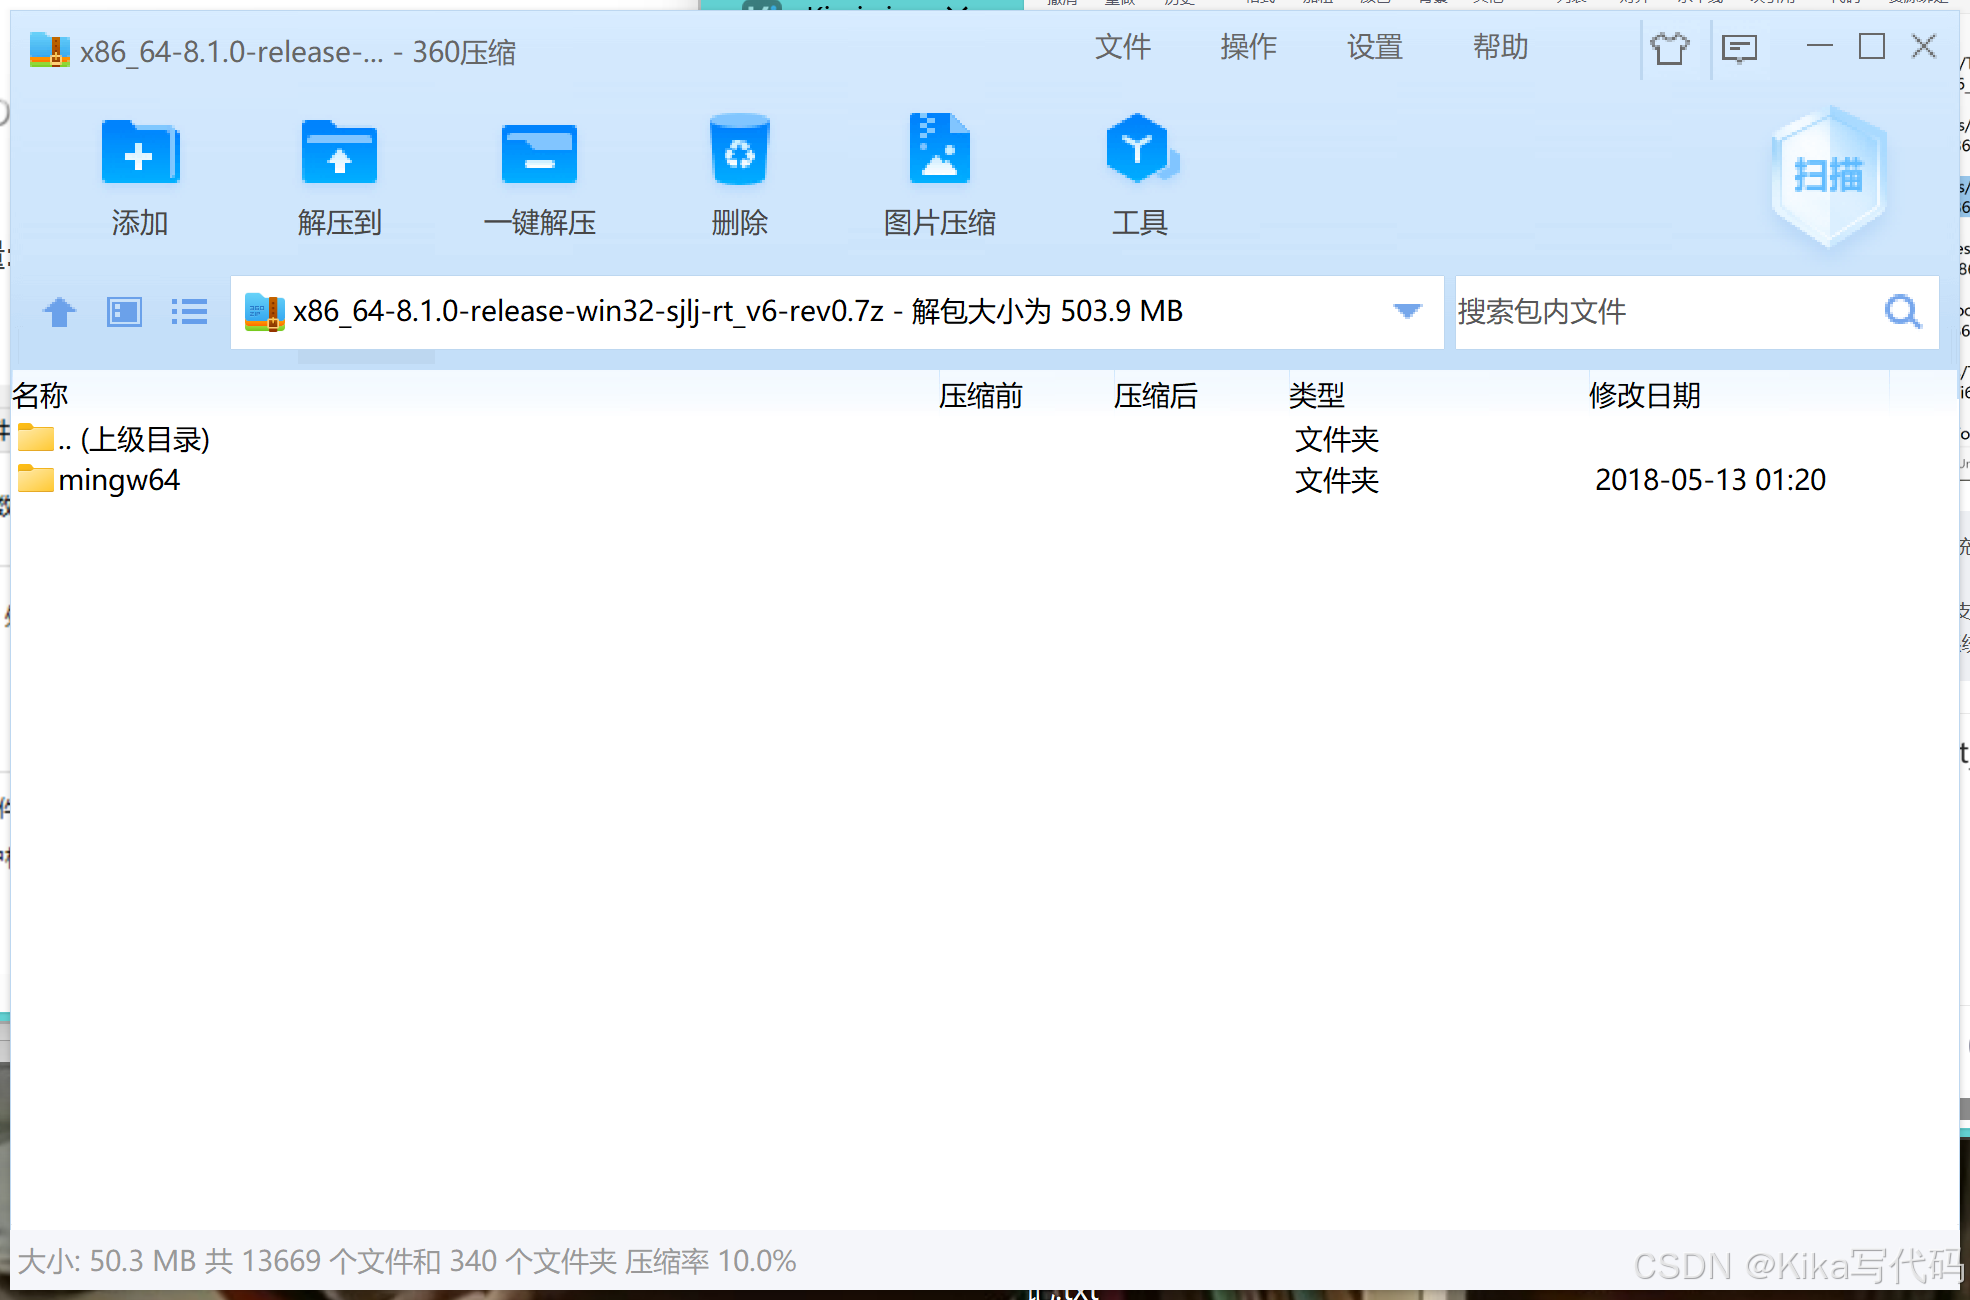The image size is (1970, 1300).
Task: Switch to list view icon
Action: [189, 312]
